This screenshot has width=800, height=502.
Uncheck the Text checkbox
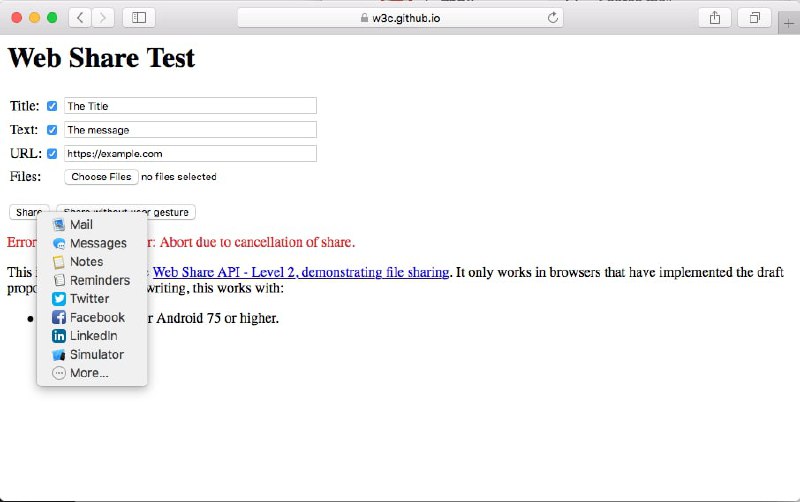point(52,130)
